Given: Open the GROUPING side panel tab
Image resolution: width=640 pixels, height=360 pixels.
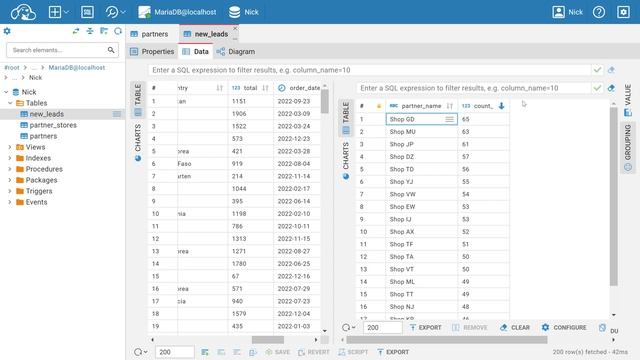Looking at the screenshot, I should 628,147.
